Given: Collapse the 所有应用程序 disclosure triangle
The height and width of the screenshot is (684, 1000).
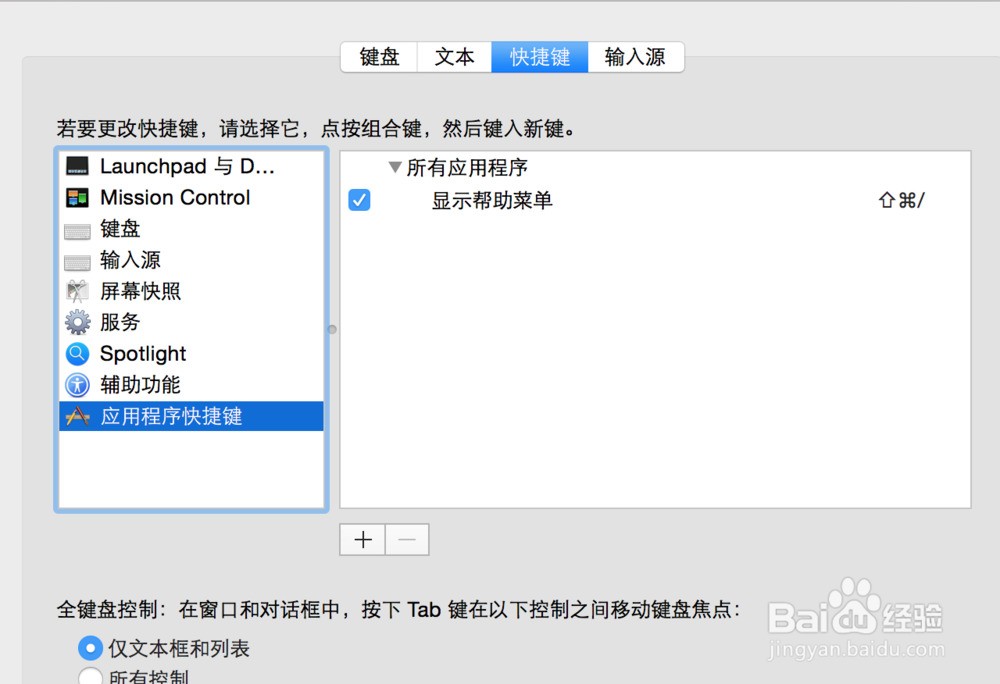Looking at the screenshot, I should tap(395, 168).
